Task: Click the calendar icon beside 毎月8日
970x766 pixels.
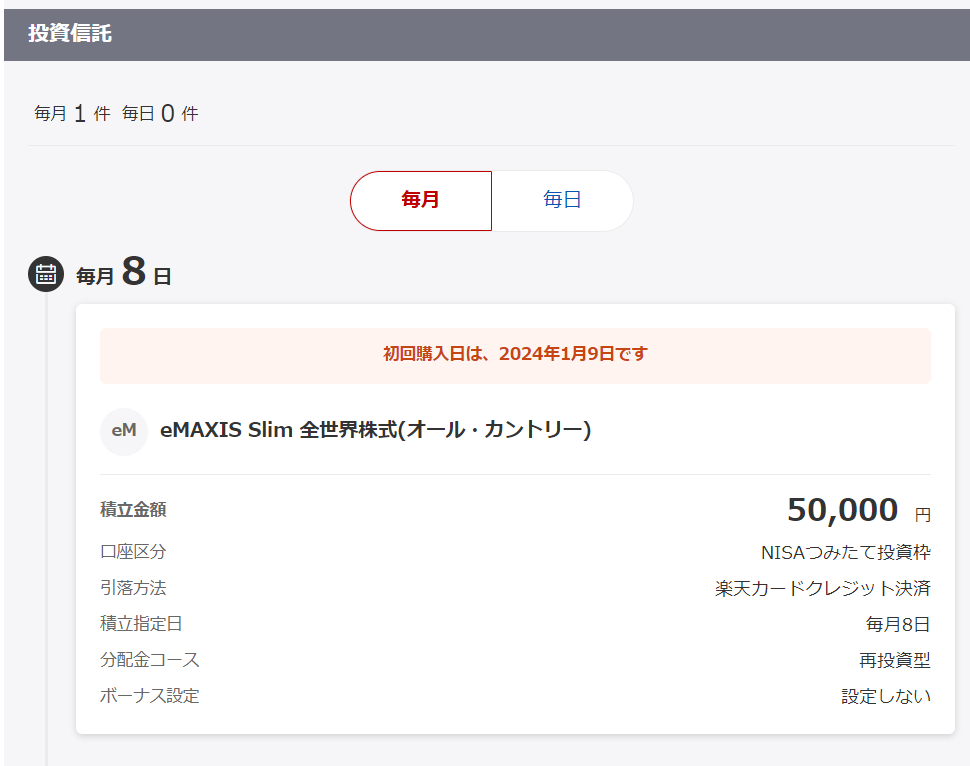Action: (46, 273)
